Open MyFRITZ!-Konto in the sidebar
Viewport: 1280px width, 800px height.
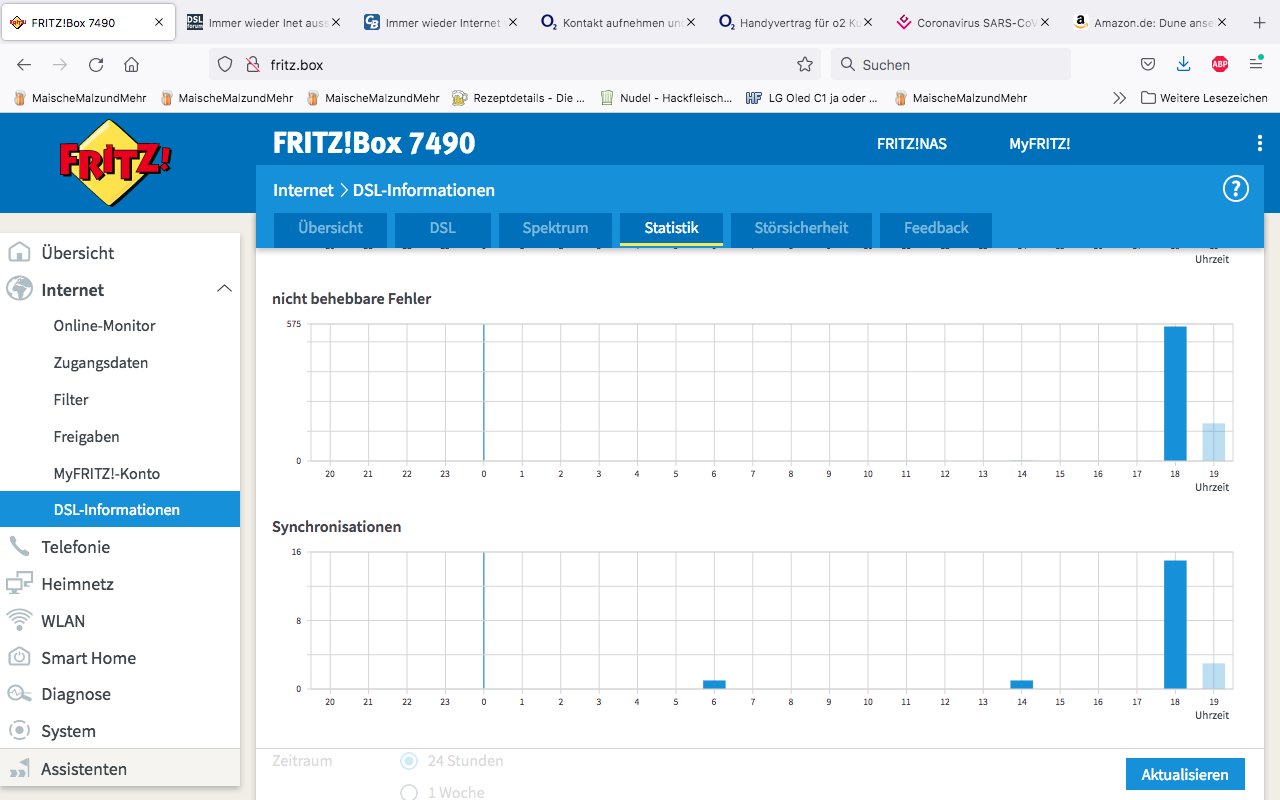pyautogui.click(x=107, y=474)
